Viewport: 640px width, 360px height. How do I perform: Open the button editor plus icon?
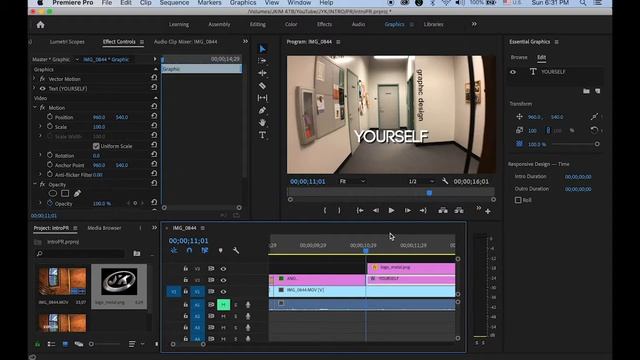pos(488,211)
